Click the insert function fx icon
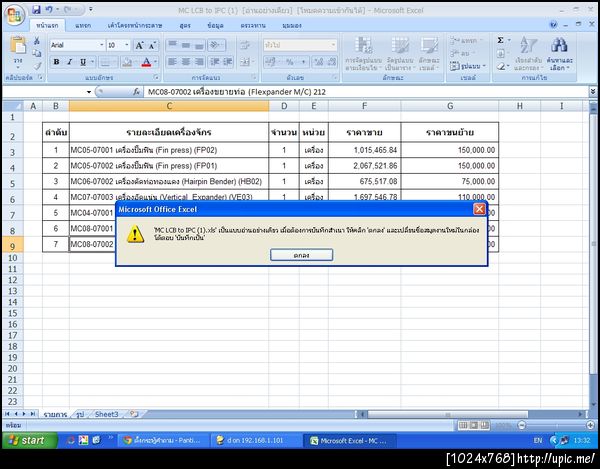Viewport: 600px width, 469px height. click(137, 92)
